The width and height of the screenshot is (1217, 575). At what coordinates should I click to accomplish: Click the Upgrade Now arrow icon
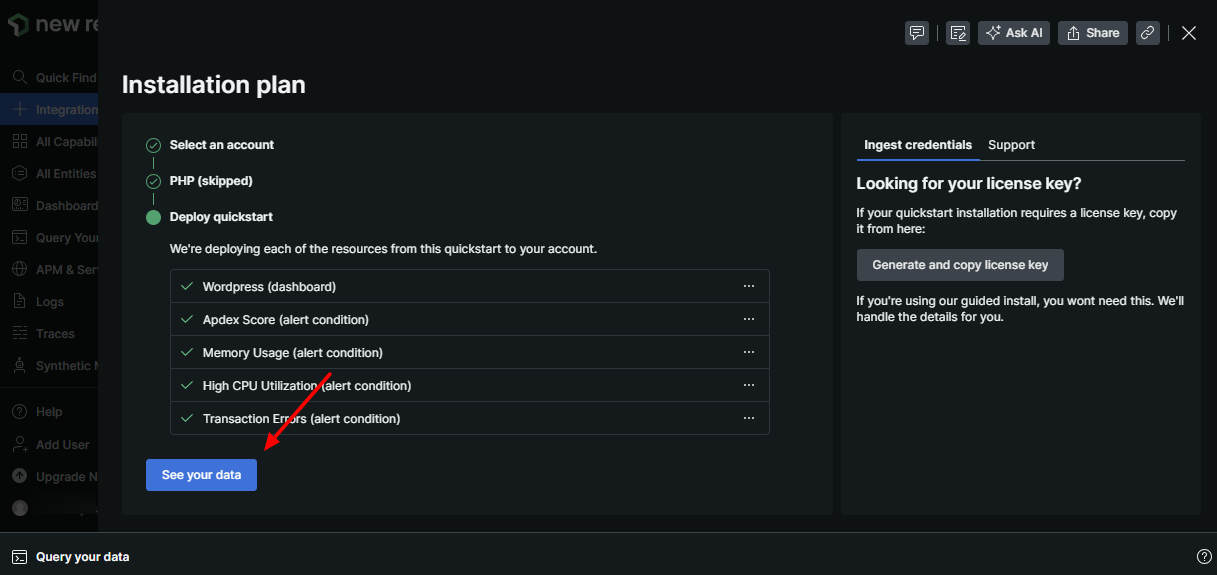coord(19,477)
